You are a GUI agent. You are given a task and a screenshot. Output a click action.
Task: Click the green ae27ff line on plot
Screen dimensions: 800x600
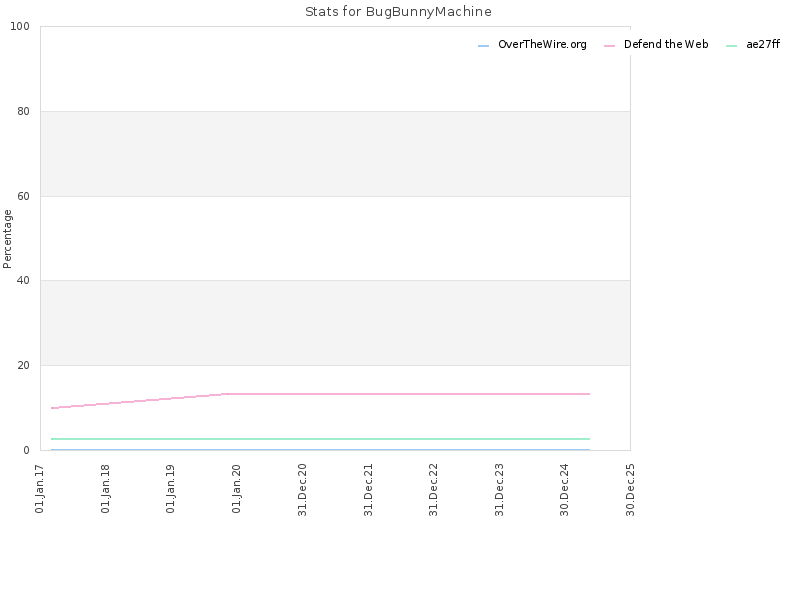point(320,439)
